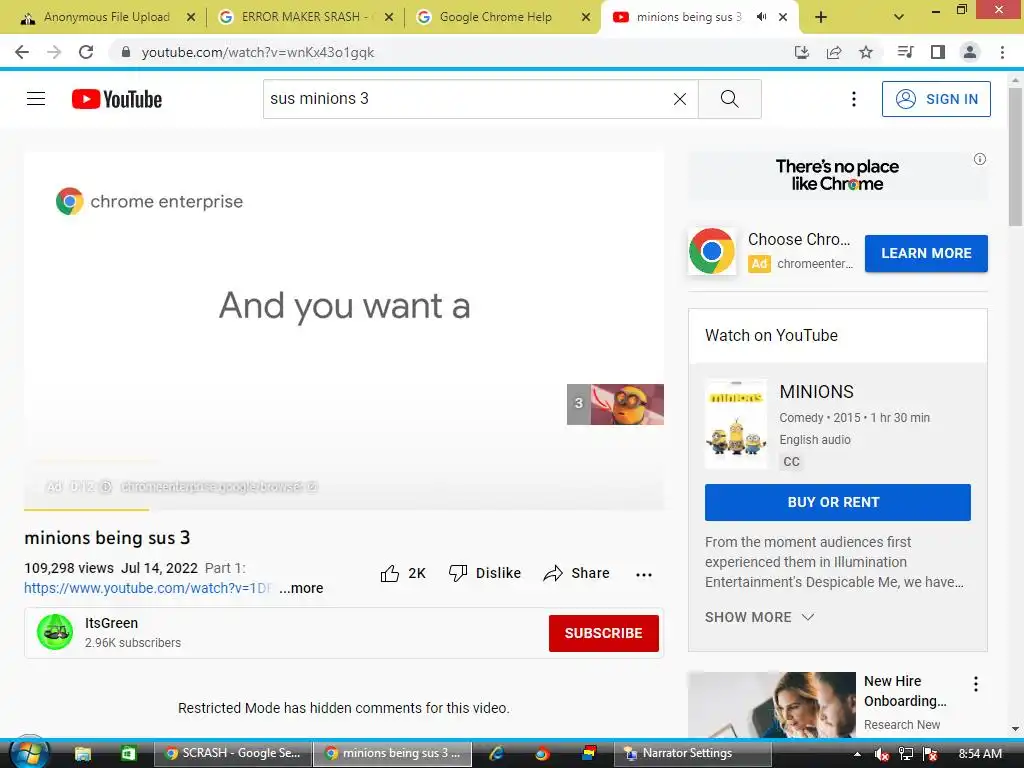Screen dimensions: 1024x768
Task: Click BUY OR RENT for Minions
Action: [838, 502]
